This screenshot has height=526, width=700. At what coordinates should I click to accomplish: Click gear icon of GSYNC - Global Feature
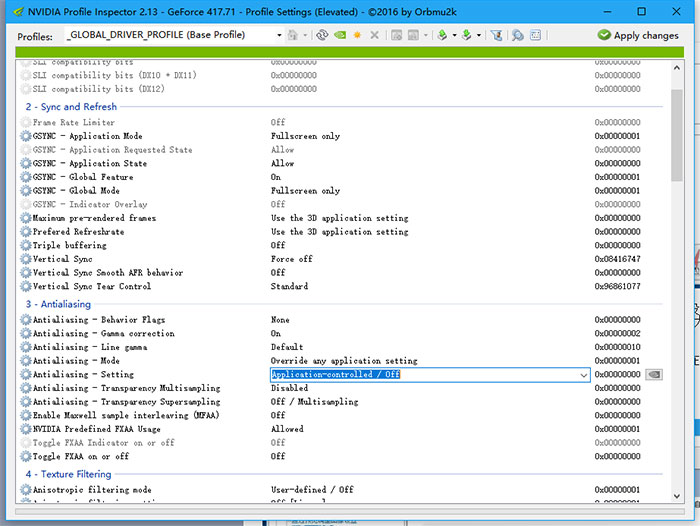tap(26, 177)
